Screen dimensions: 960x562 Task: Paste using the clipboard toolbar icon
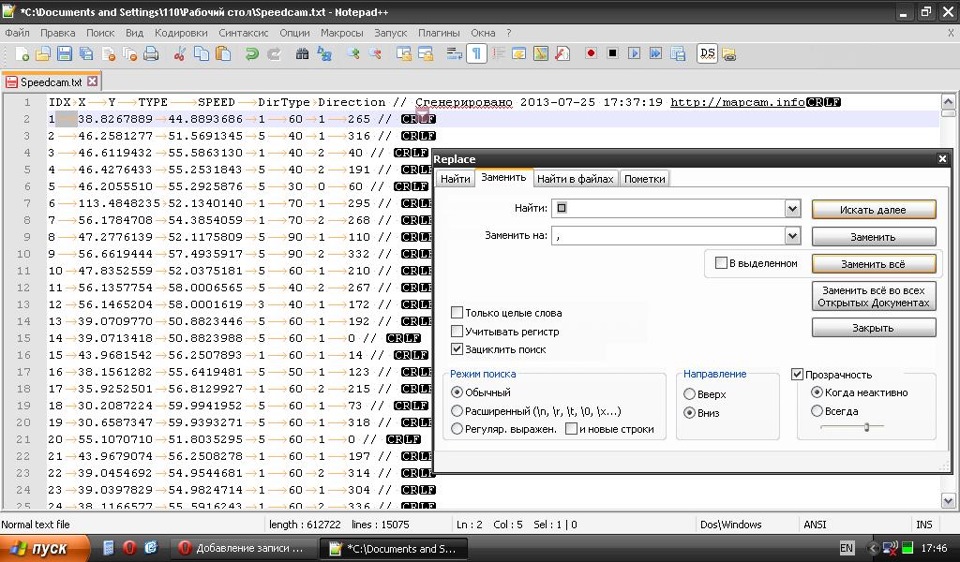pos(223,54)
